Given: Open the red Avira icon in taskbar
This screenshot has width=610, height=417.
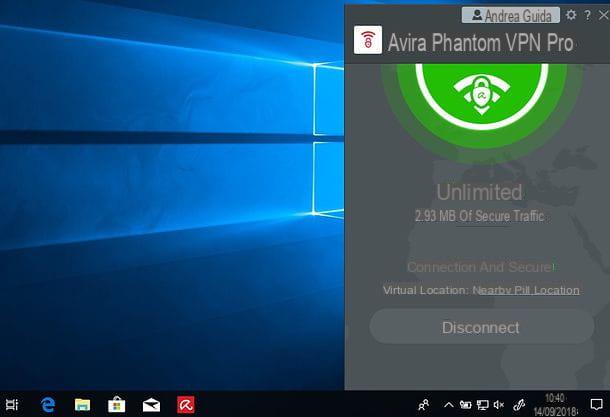Looking at the screenshot, I should click(x=186, y=405).
